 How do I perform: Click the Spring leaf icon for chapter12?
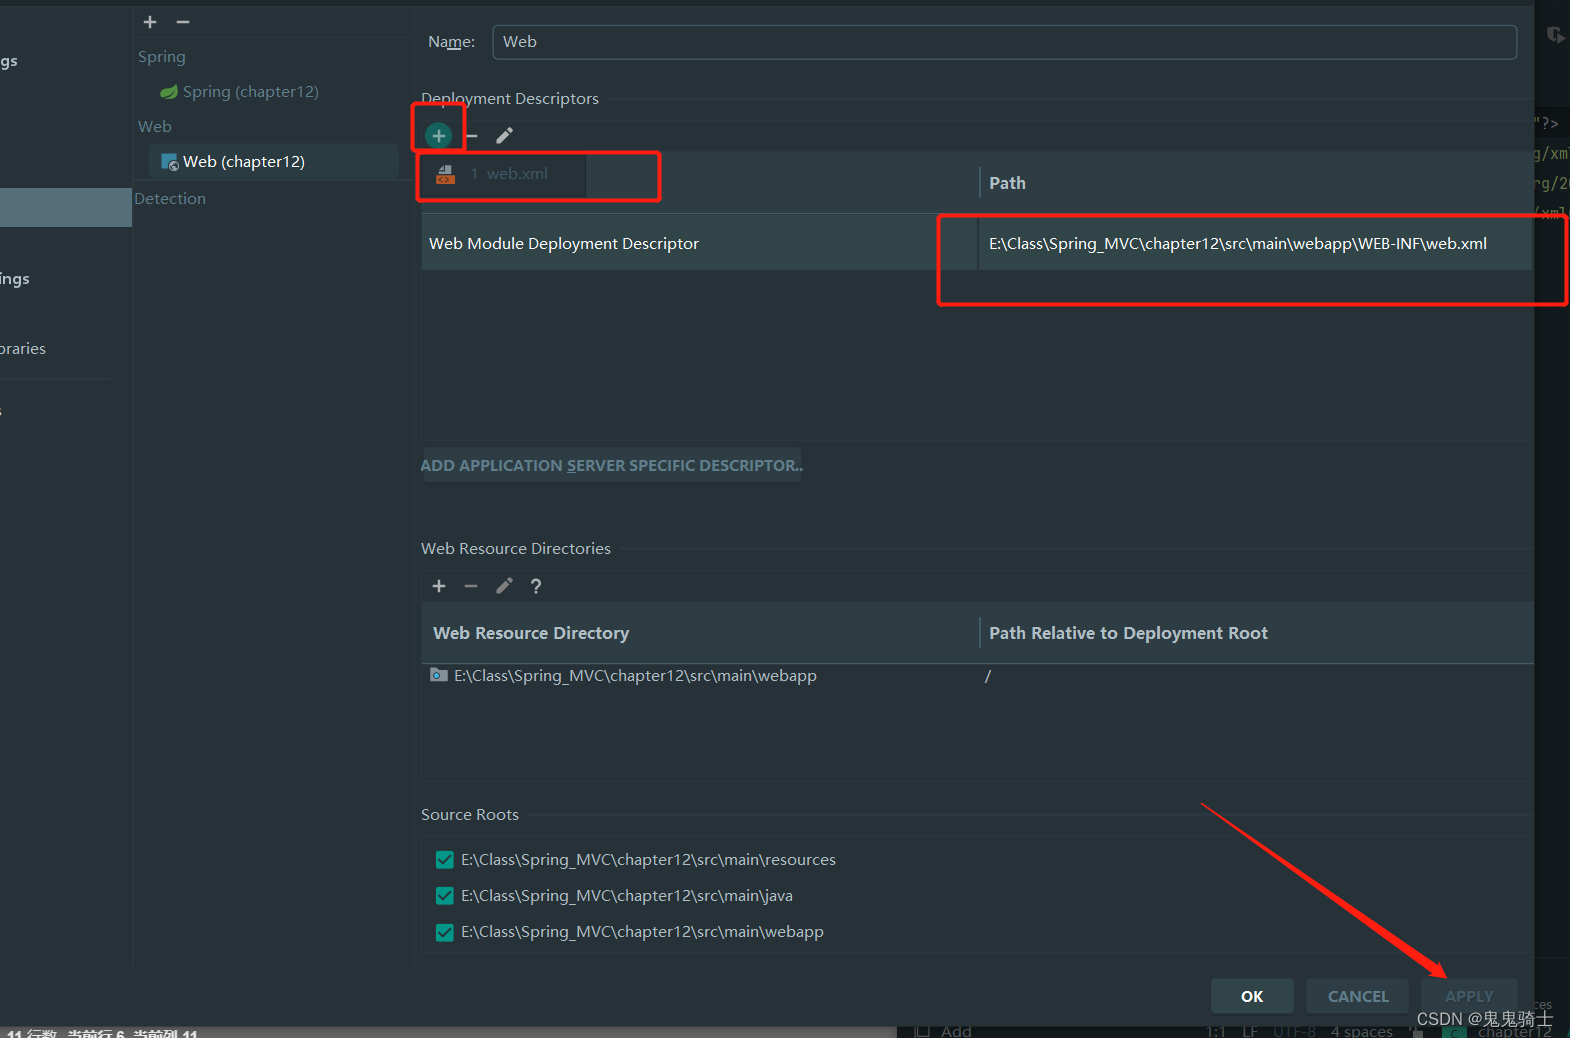click(169, 92)
